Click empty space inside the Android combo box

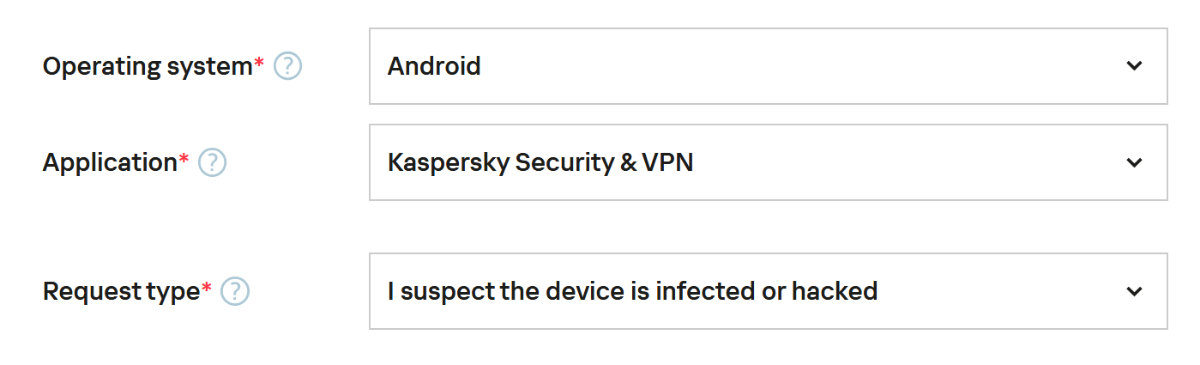[x=800, y=67]
